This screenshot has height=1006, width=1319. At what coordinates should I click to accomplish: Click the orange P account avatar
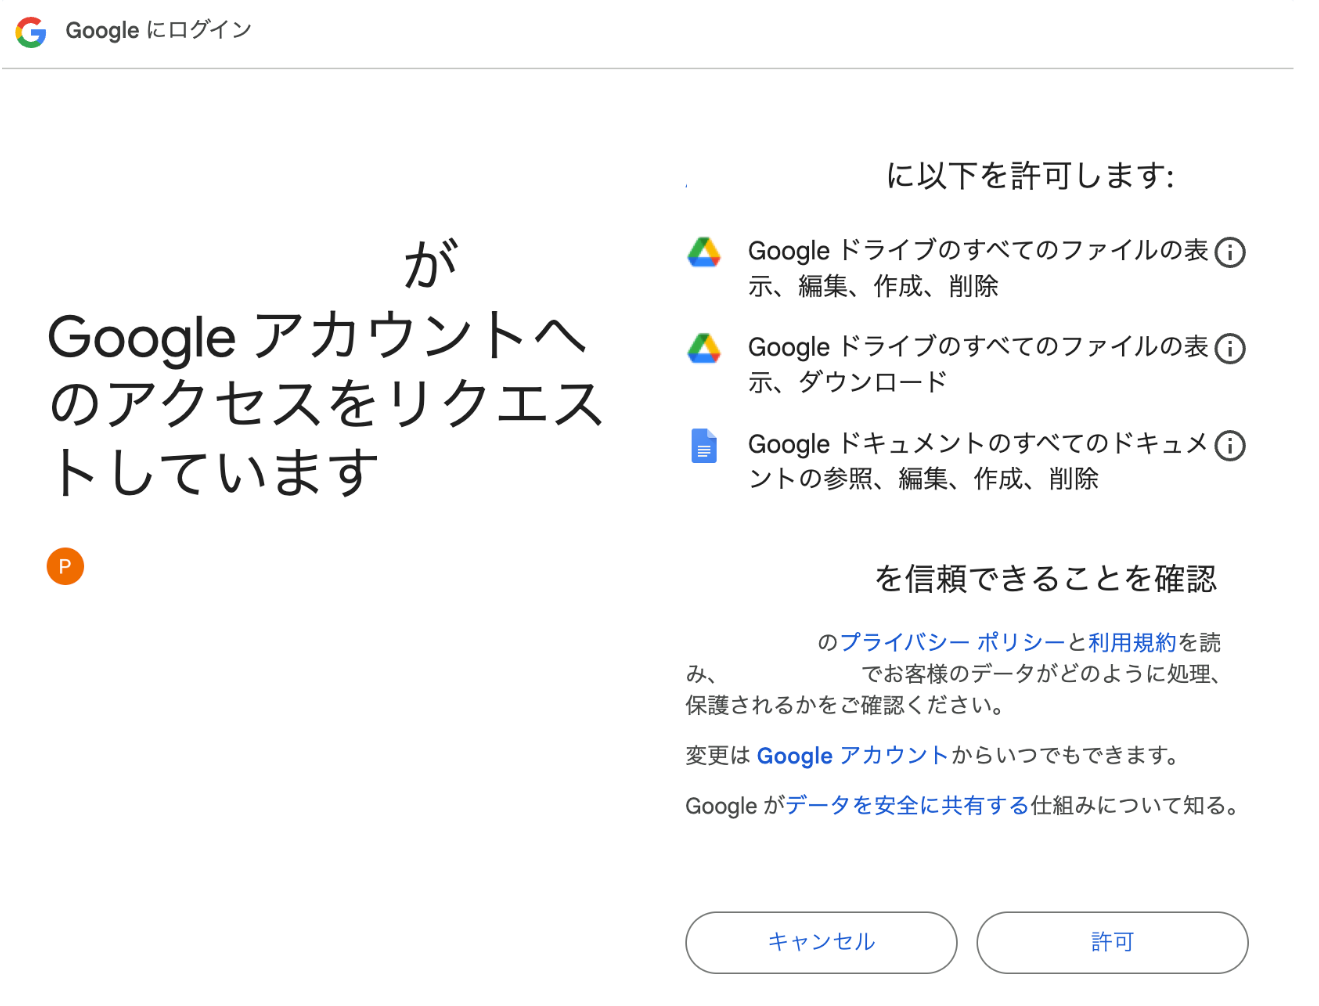coord(65,567)
